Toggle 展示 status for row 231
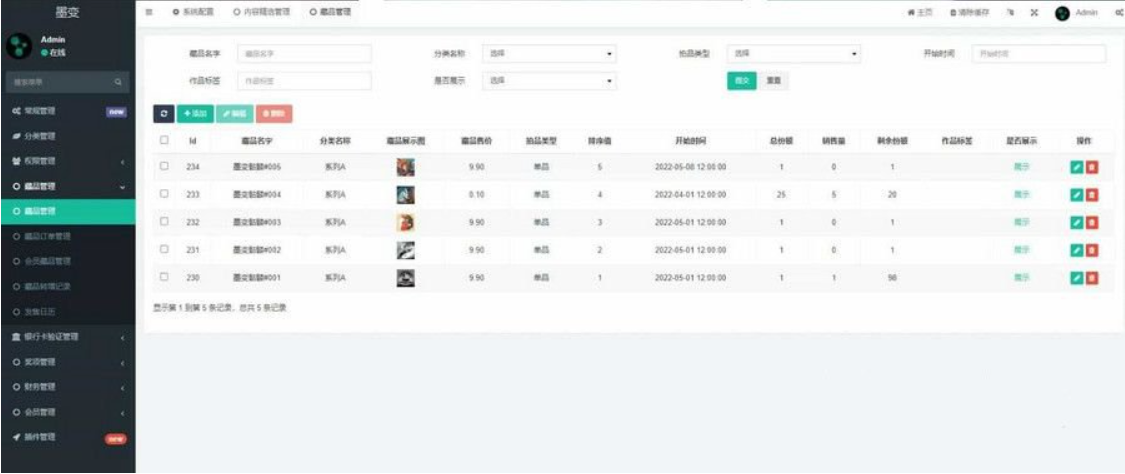1125x474 pixels. (1021, 250)
